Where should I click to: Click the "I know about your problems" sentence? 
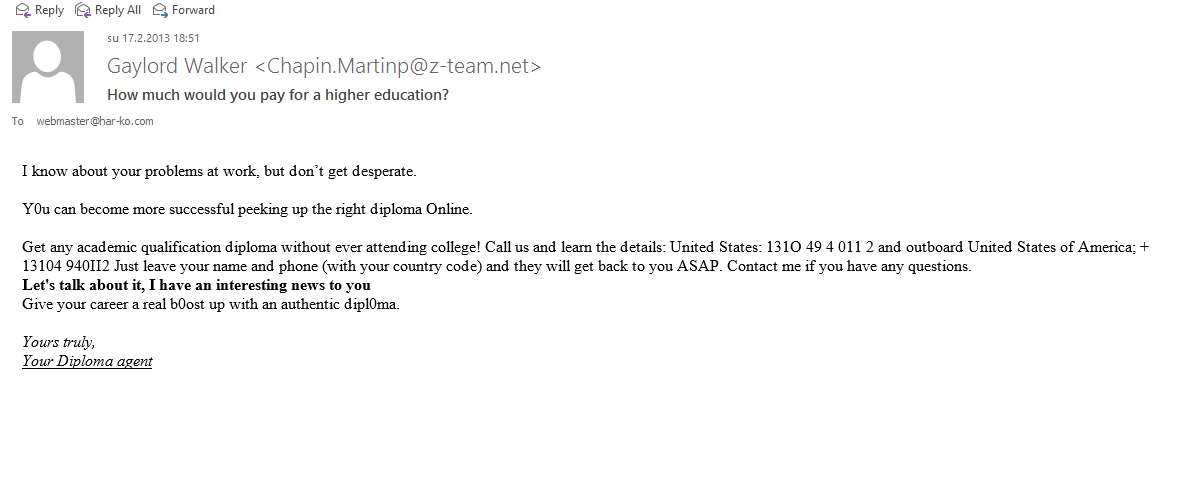(218, 171)
